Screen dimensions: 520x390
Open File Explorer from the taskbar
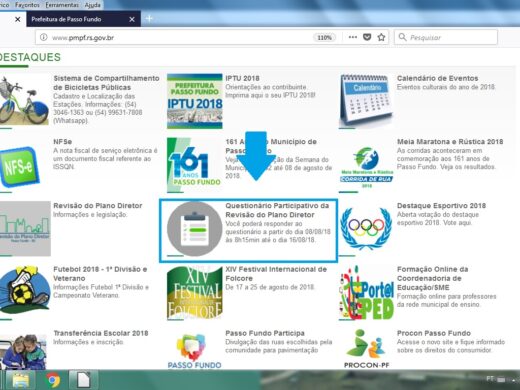(x=20, y=380)
